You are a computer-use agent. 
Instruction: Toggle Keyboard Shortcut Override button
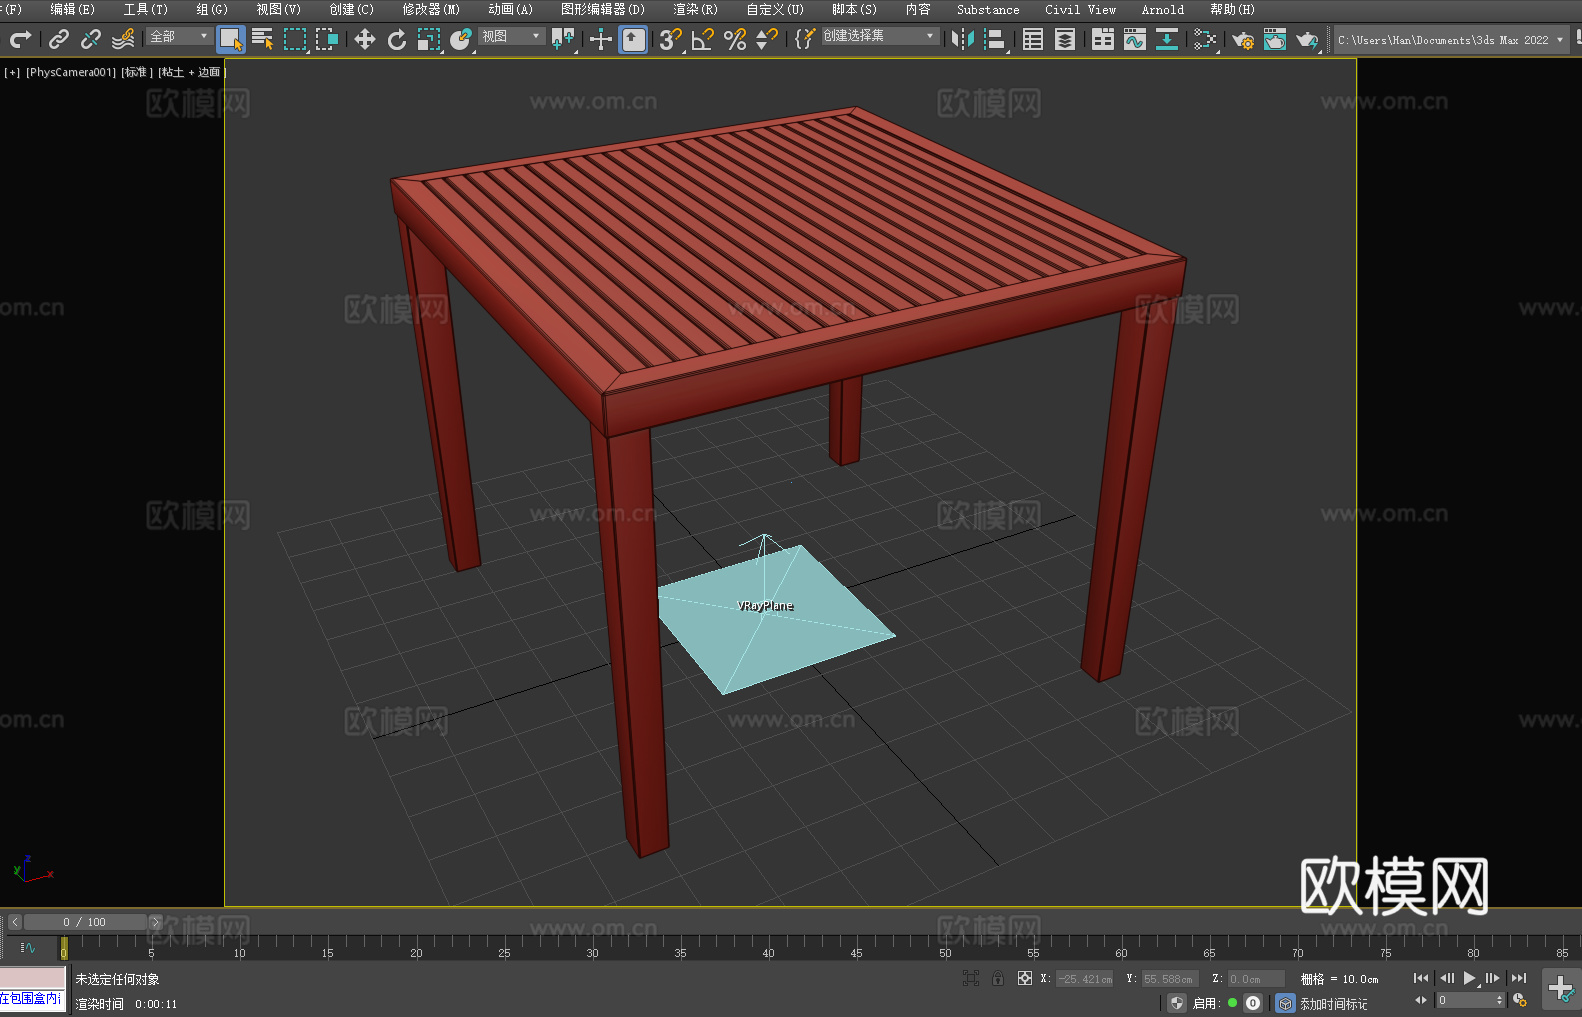tap(633, 39)
